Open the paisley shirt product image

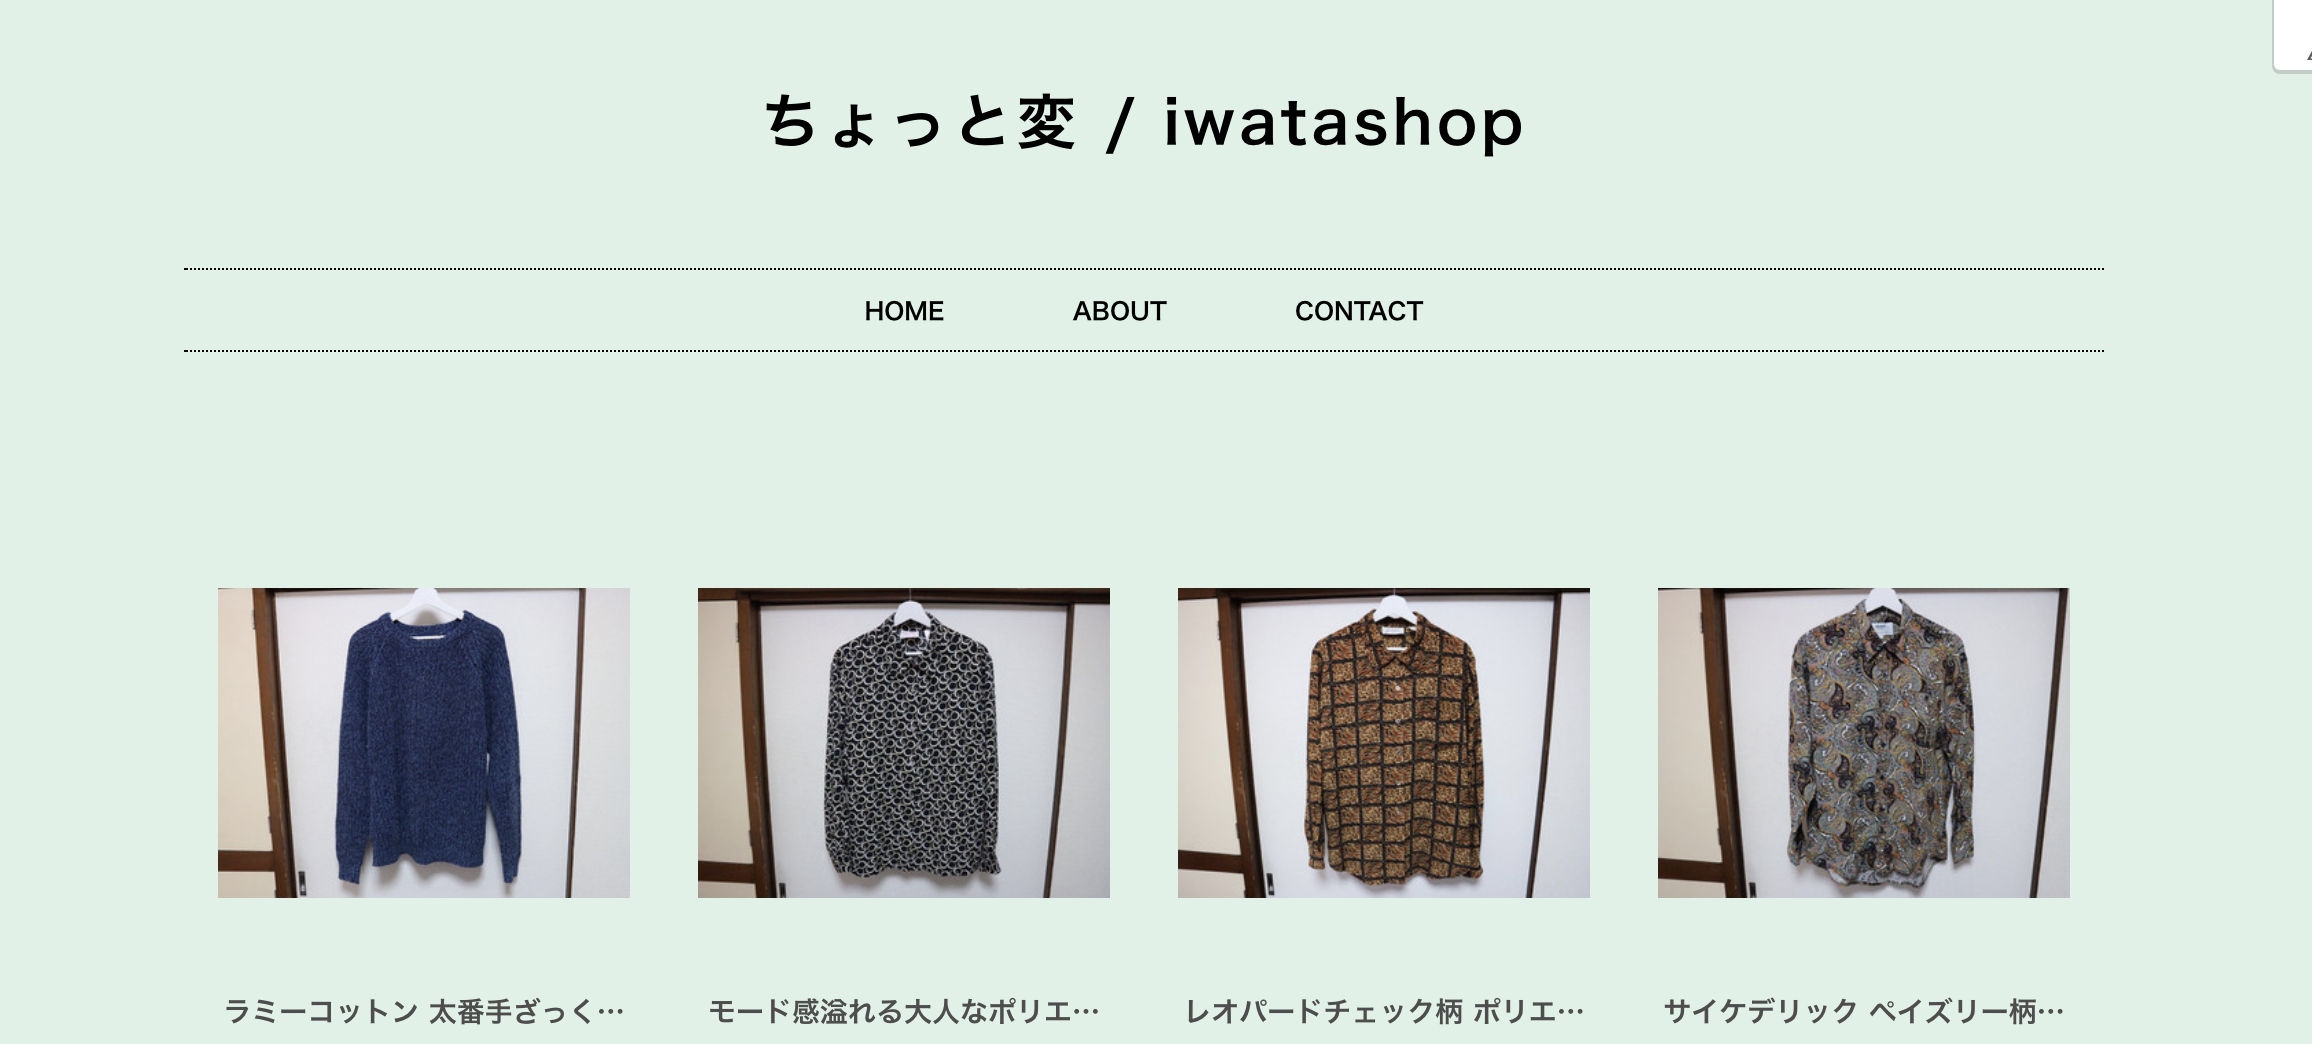click(x=1864, y=743)
